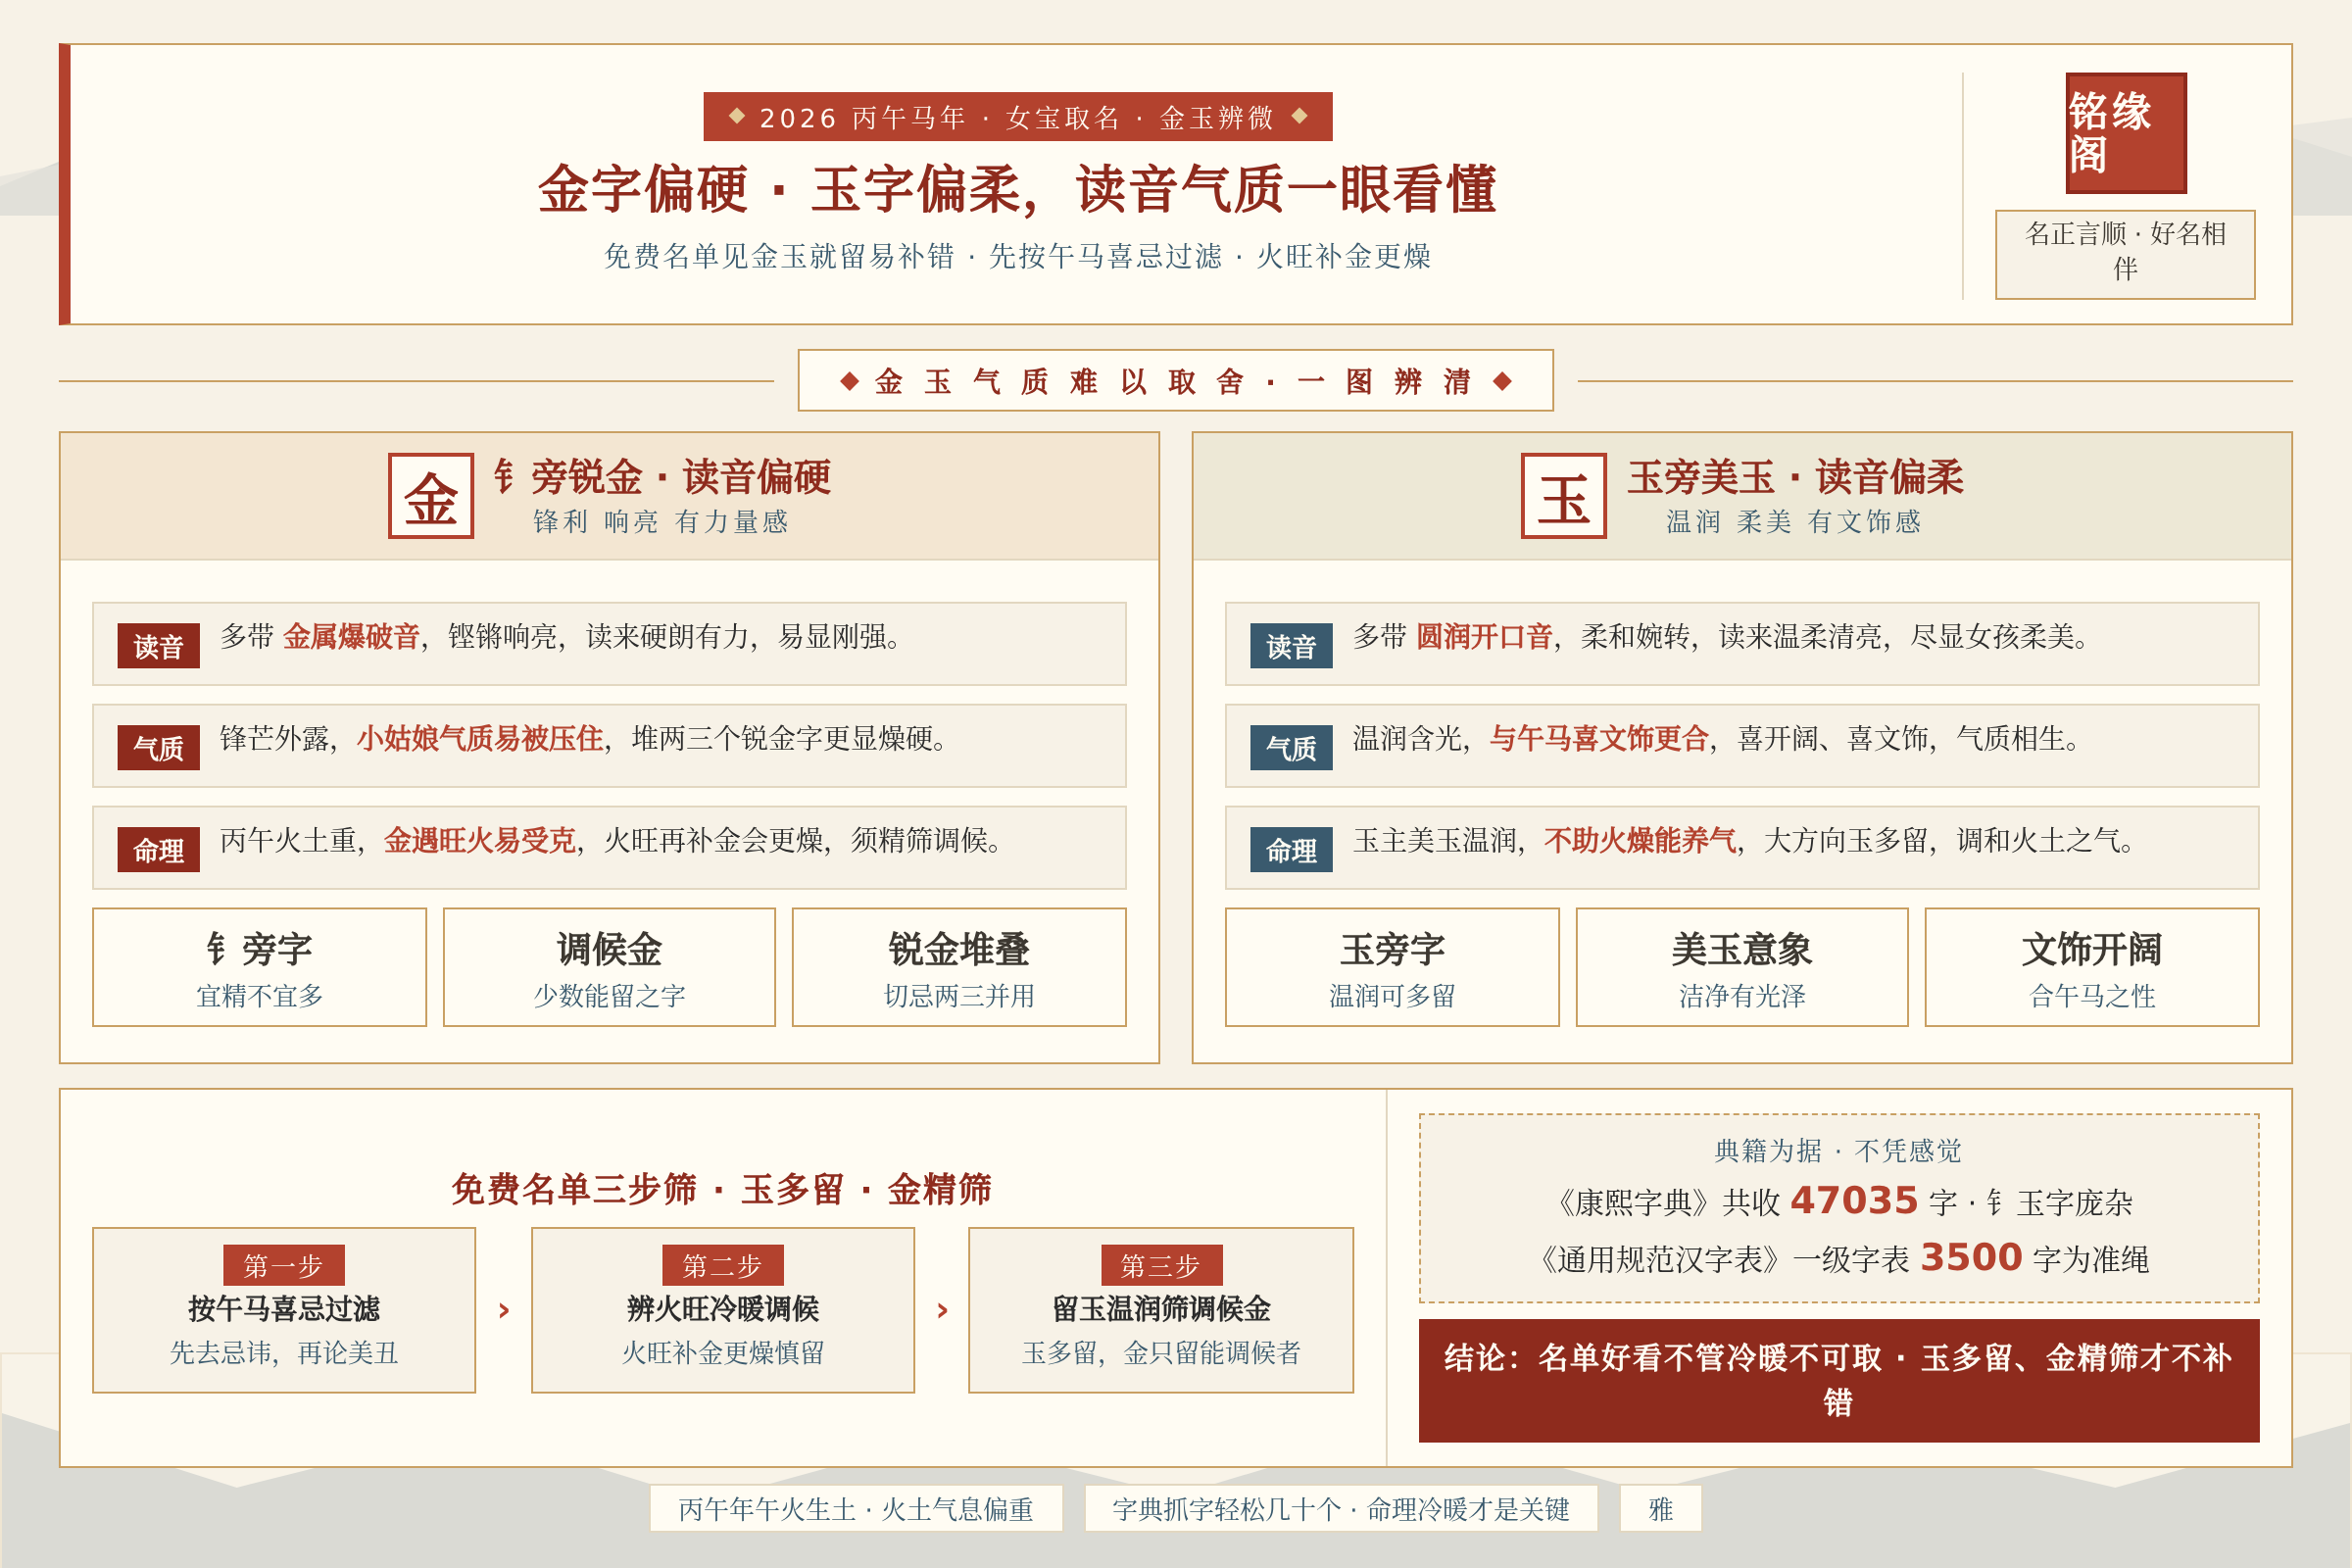Select the 钅旁字 宜精不宜多 card
Screen dimensions: 2352x1568
[x=259, y=967]
